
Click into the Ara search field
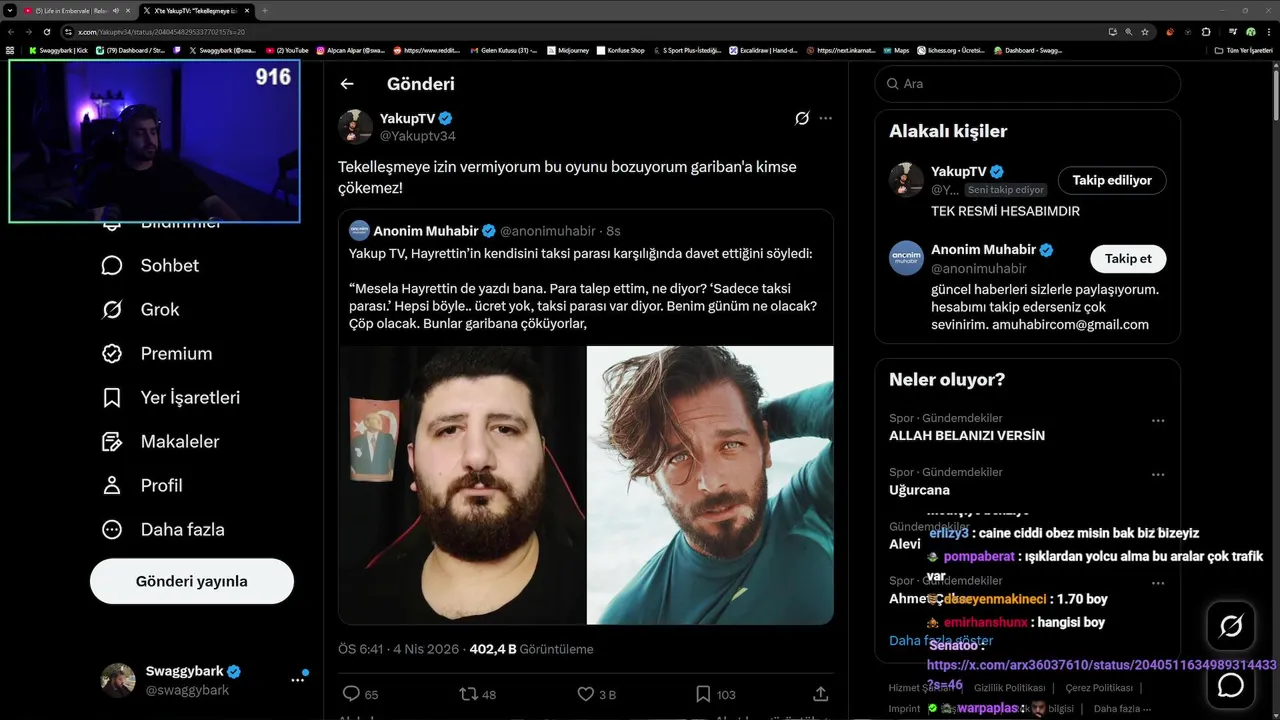(1028, 84)
